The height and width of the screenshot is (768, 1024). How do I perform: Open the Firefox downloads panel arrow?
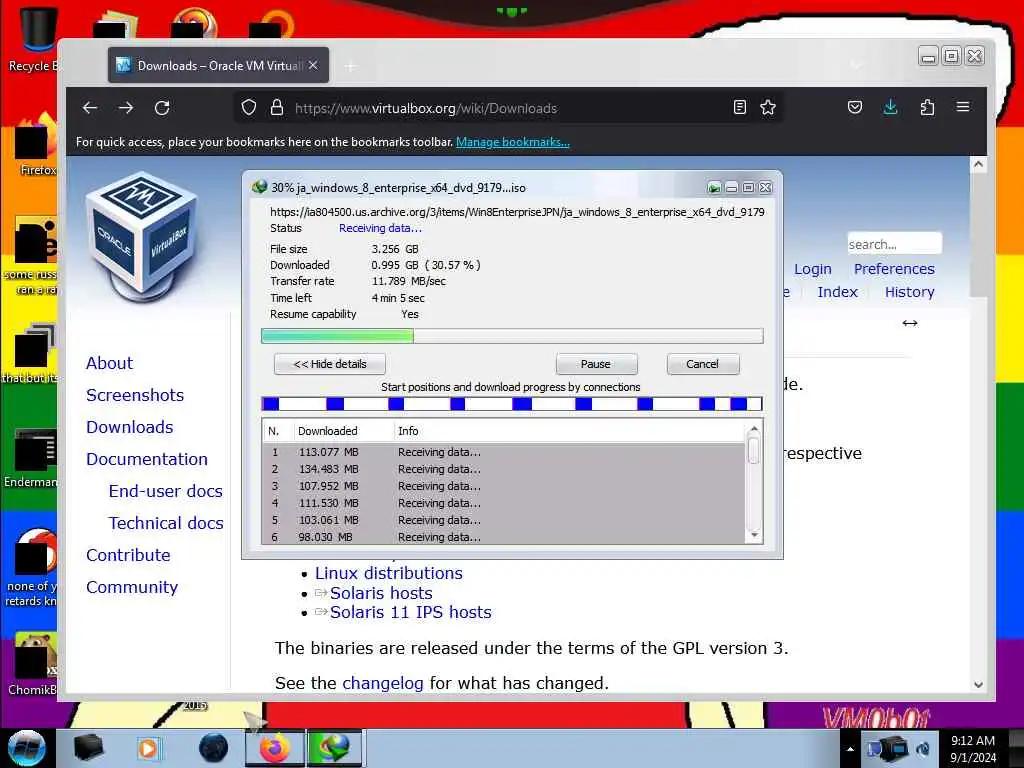890,107
